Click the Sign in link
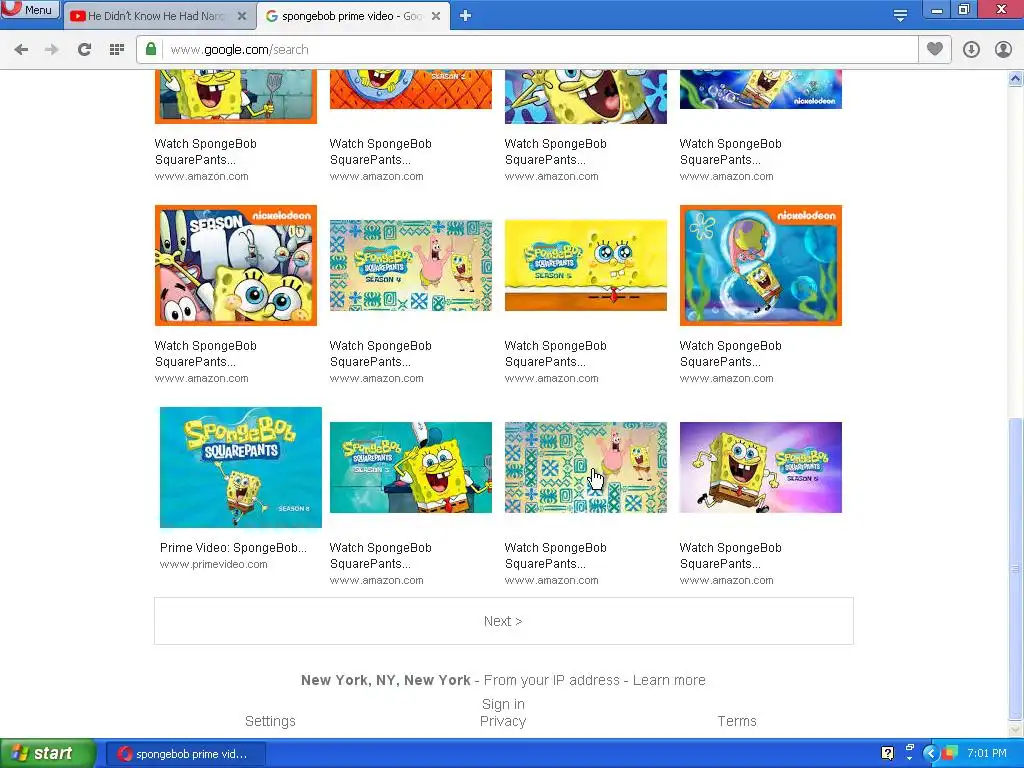1024x768 pixels. pyautogui.click(x=503, y=704)
